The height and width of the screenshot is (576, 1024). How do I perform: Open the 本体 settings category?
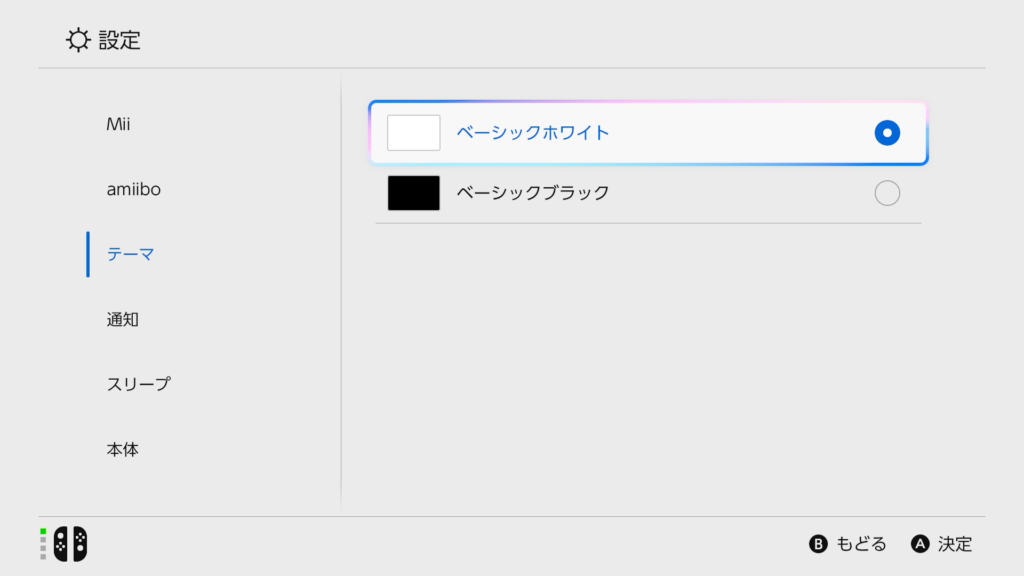click(123, 449)
